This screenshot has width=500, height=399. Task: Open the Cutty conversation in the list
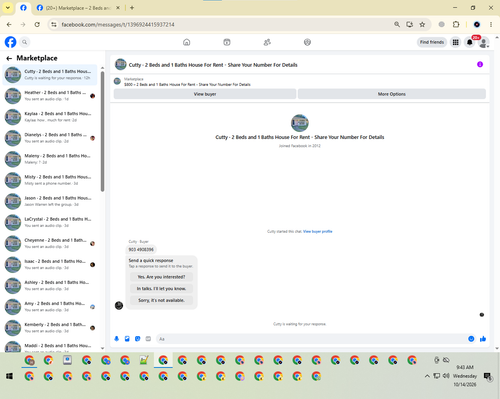pyautogui.click(x=50, y=75)
